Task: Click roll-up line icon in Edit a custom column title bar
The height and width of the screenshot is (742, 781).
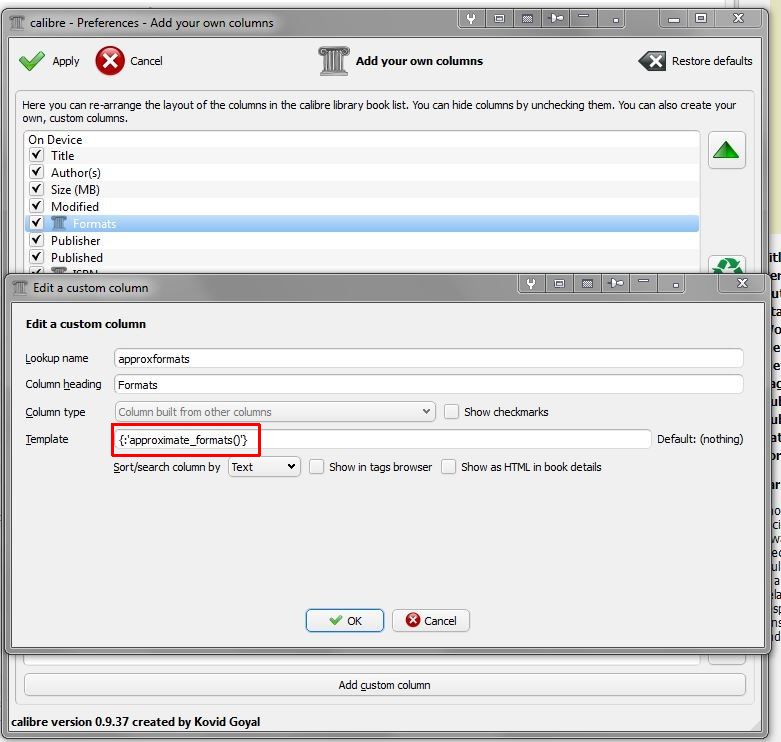Action: pyautogui.click(x=644, y=282)
